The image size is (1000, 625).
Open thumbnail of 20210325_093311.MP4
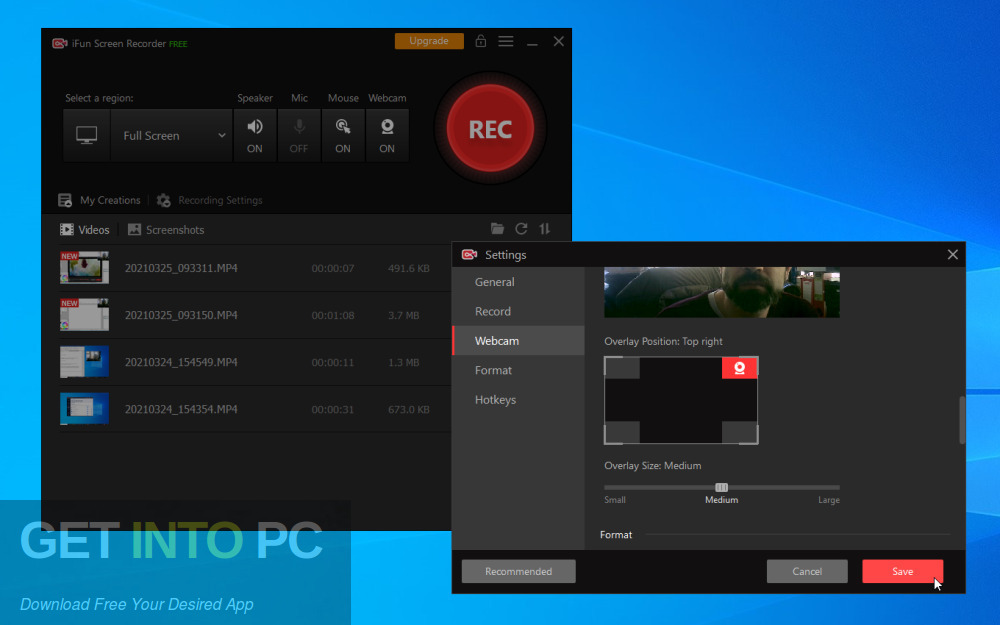coord(84,268)
